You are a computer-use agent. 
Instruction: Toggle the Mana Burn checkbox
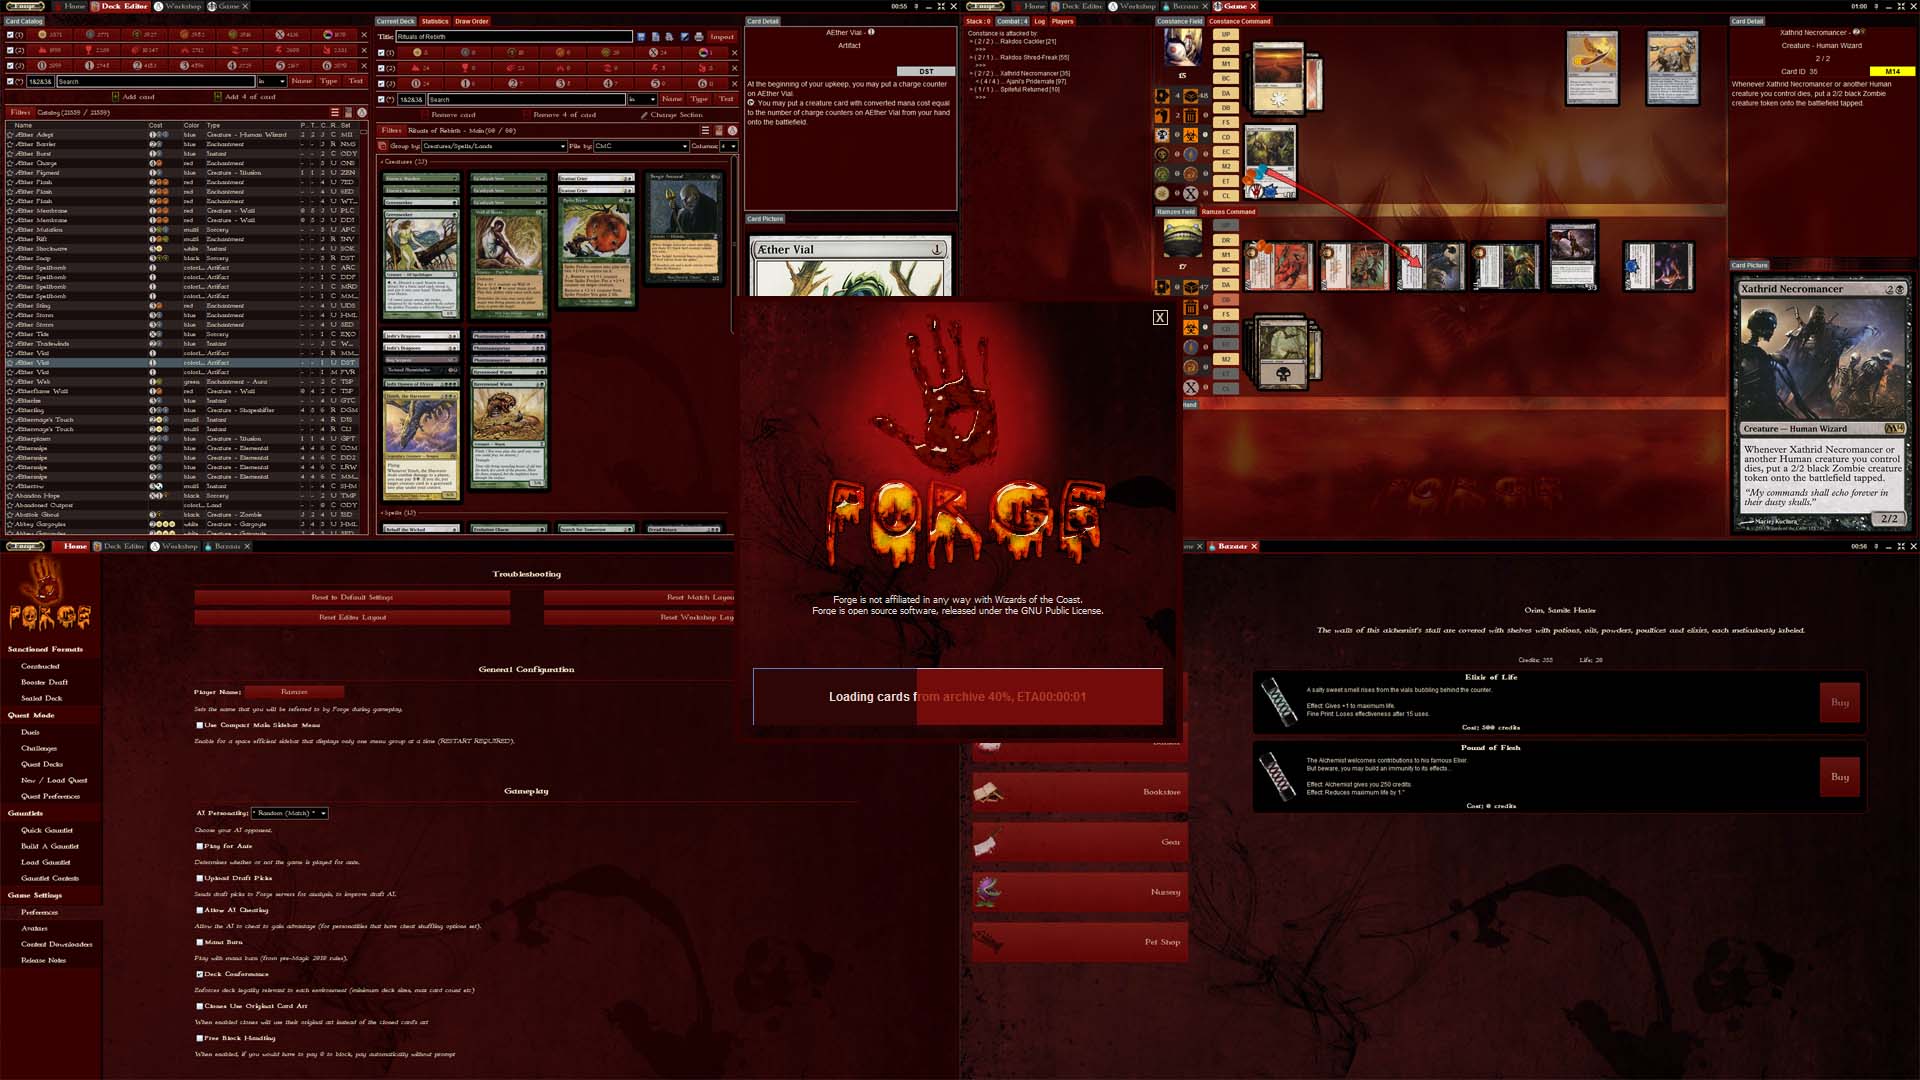(200, 942)
